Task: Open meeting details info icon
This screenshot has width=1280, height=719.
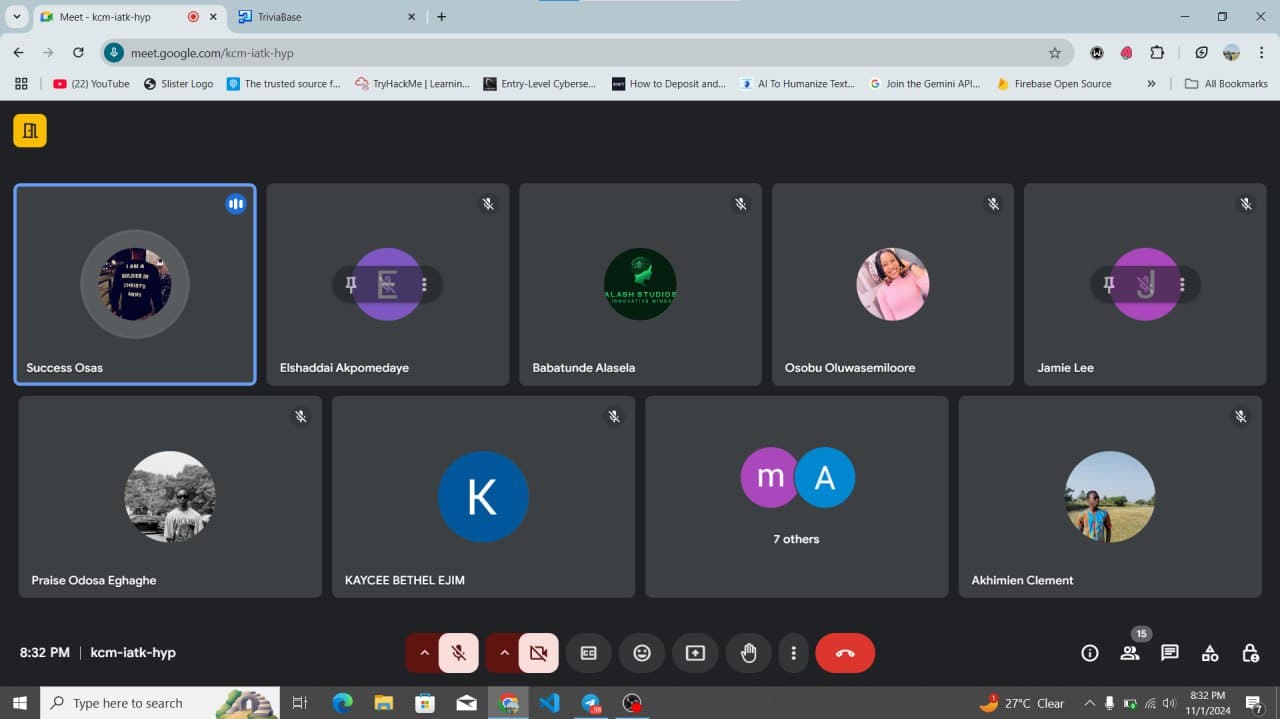Action: [1090, 653]
